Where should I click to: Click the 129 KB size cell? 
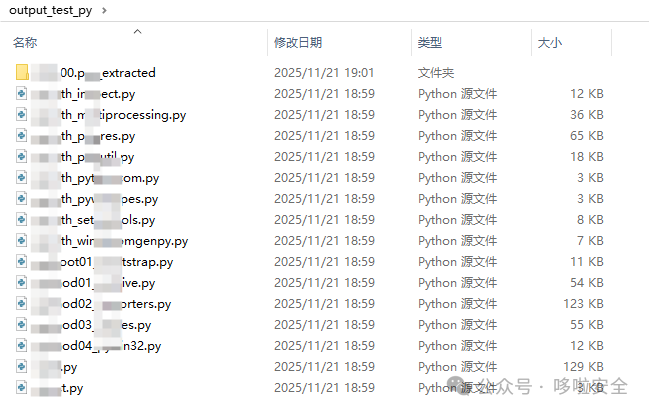click(x=584, y=367)
